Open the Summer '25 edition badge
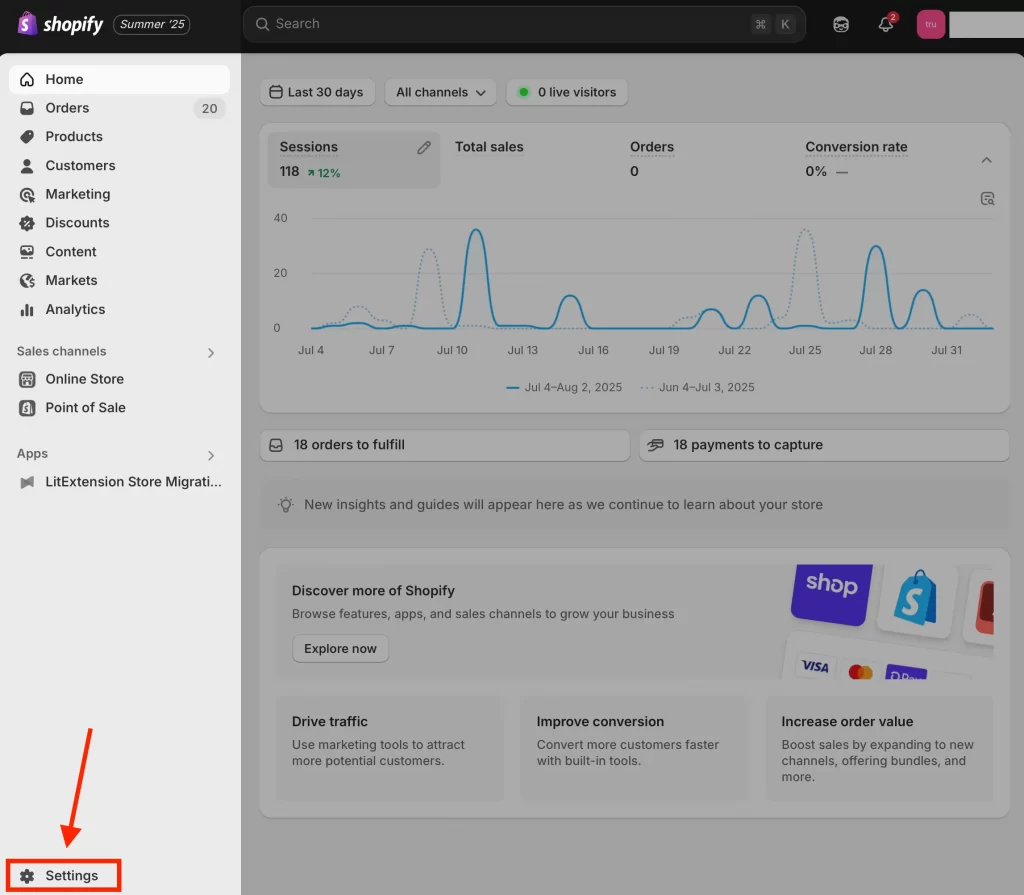 (152, 24)
